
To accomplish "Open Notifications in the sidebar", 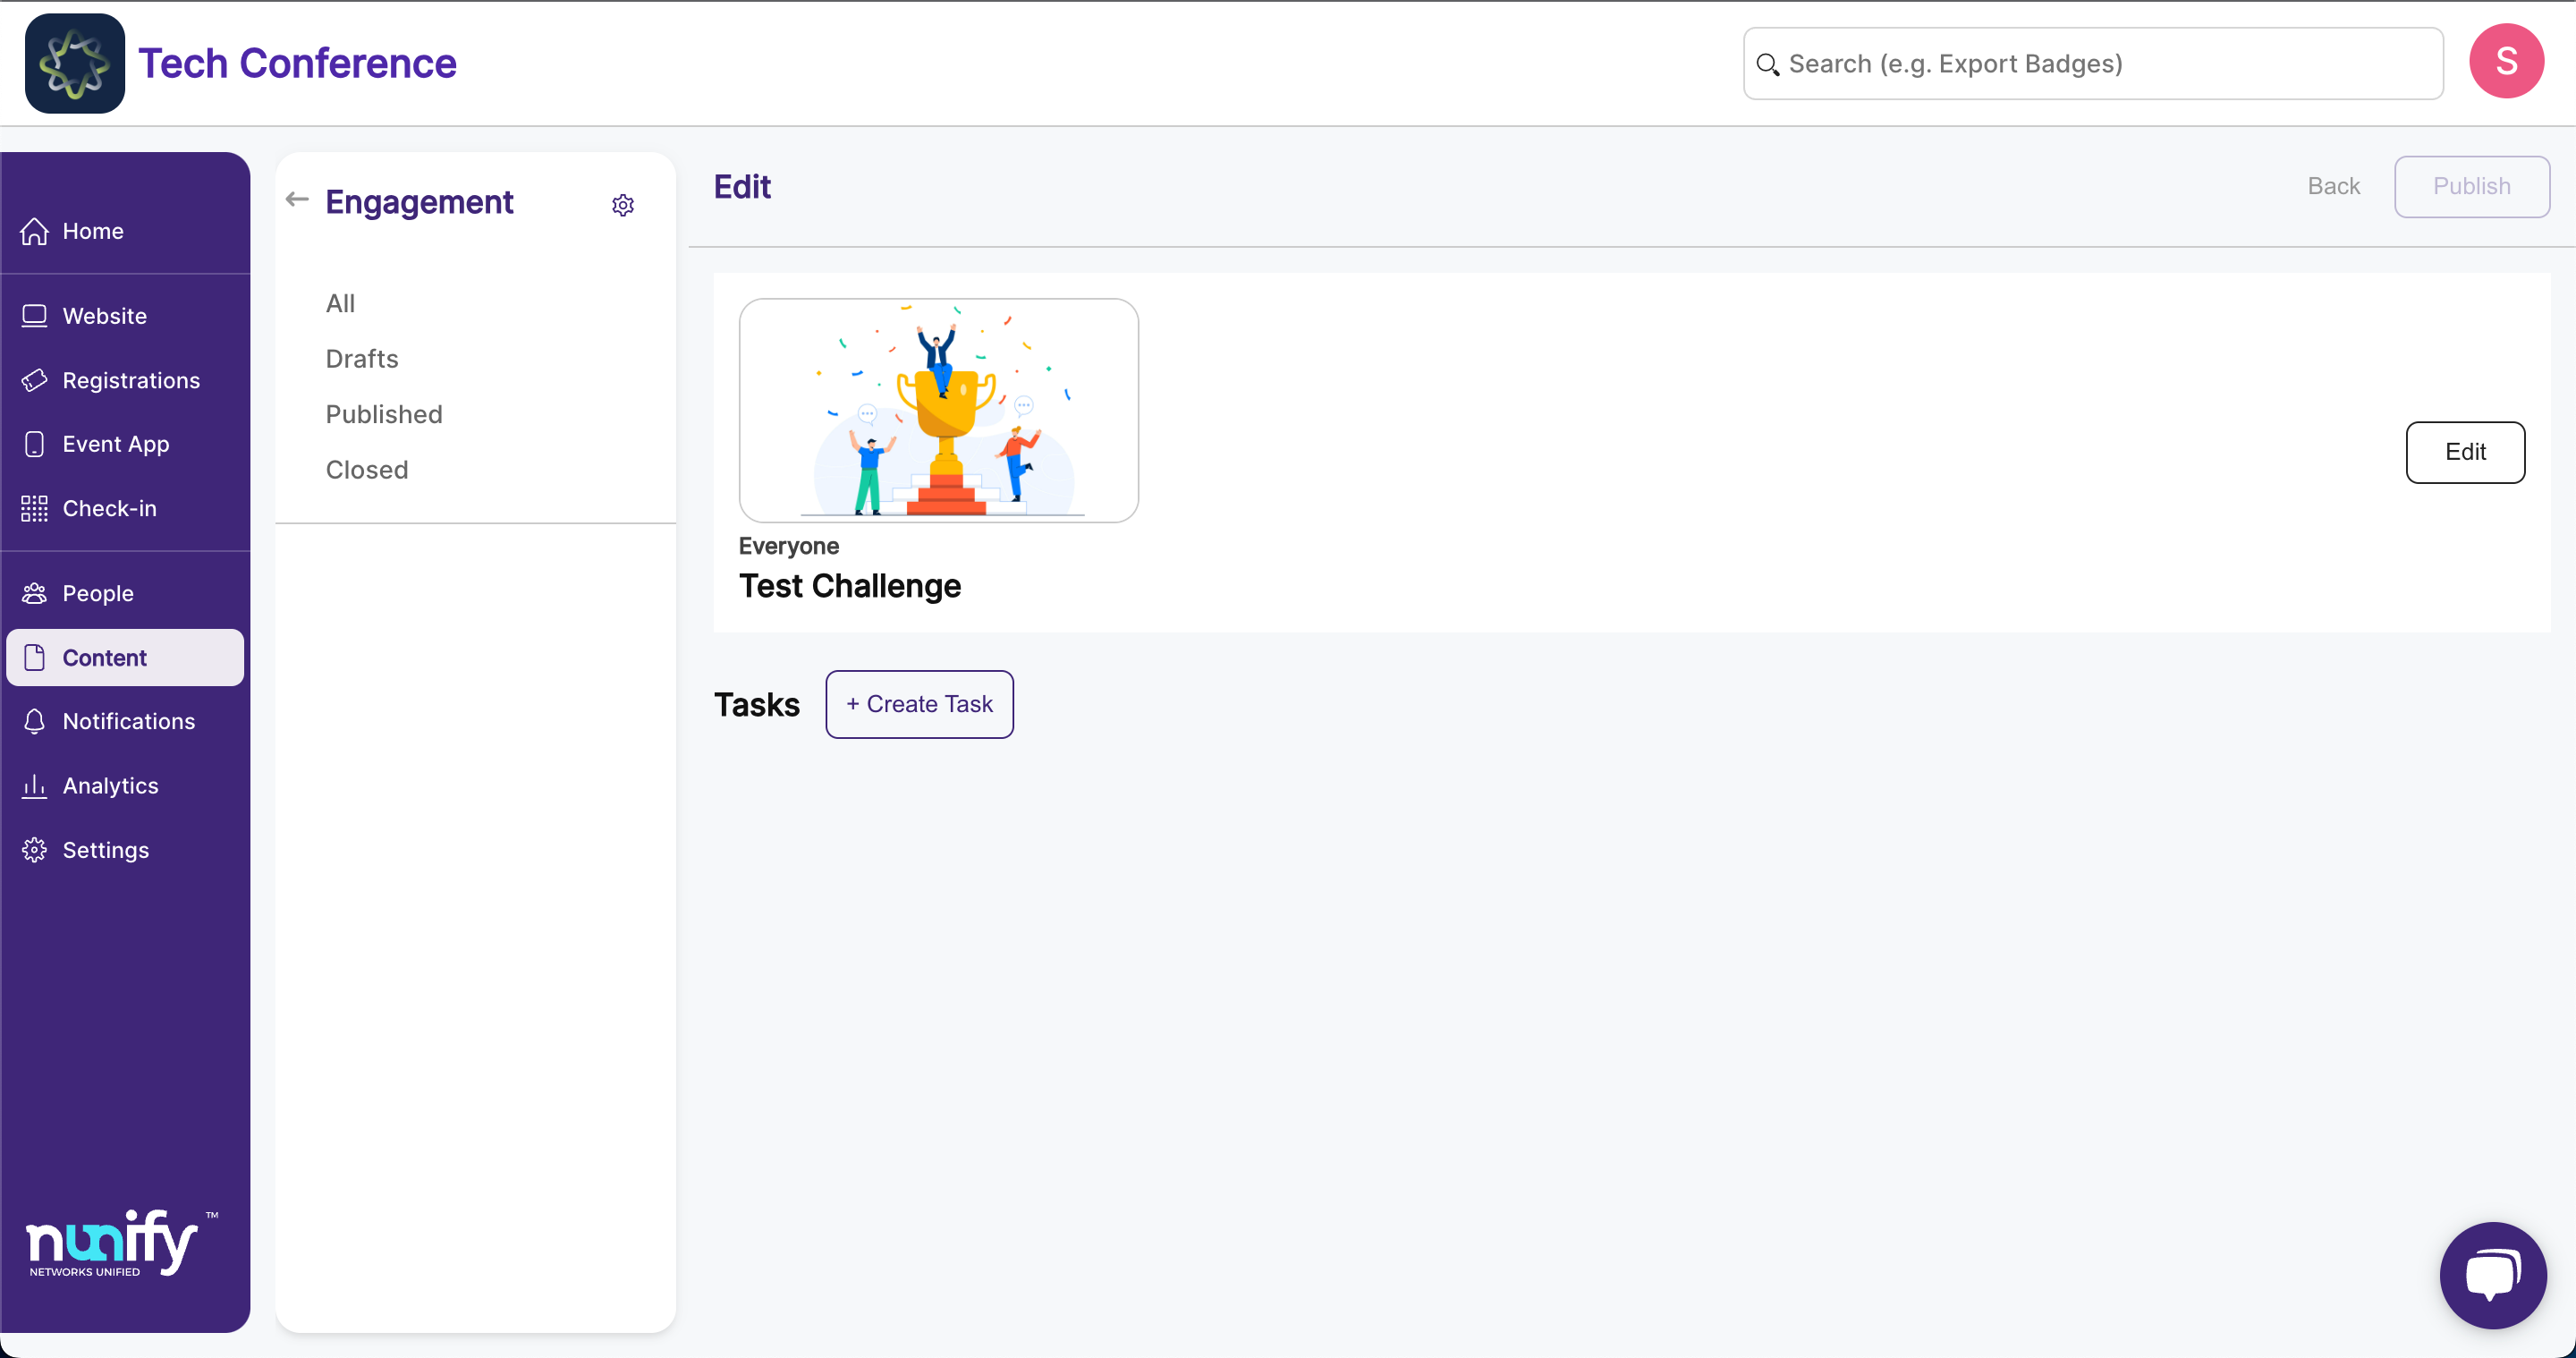I will tap(128, 721).
